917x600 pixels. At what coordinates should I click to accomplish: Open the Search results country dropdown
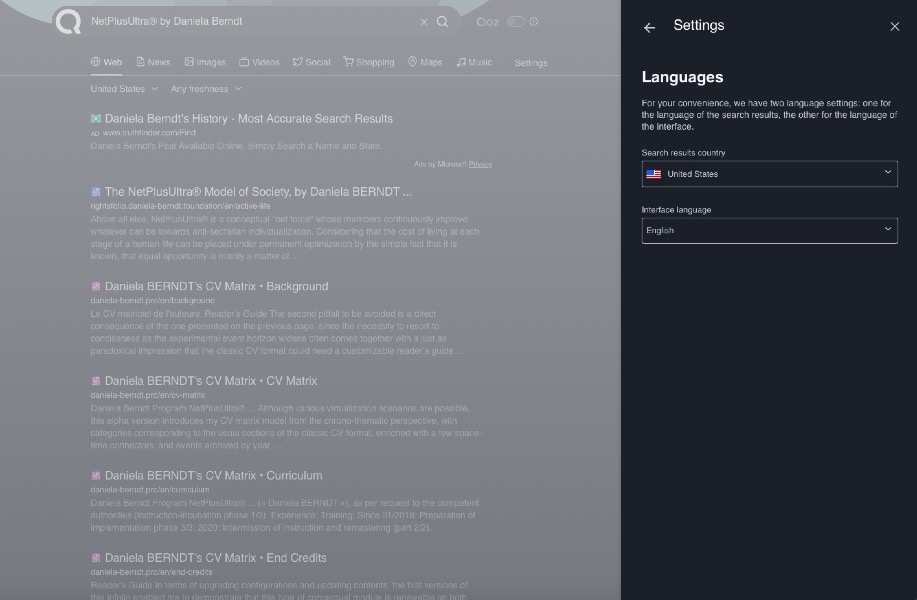coord(769,174)
